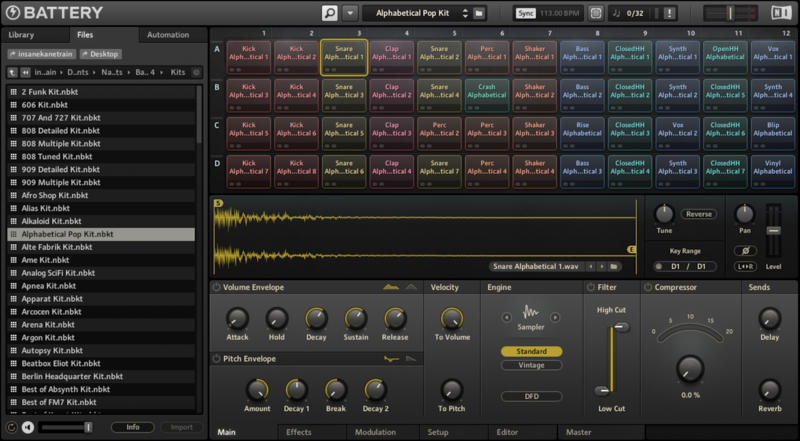Open the dropdown arrow beside the search icon
The width and height of the screenshot is (800, 441).
tap(349, 13)
